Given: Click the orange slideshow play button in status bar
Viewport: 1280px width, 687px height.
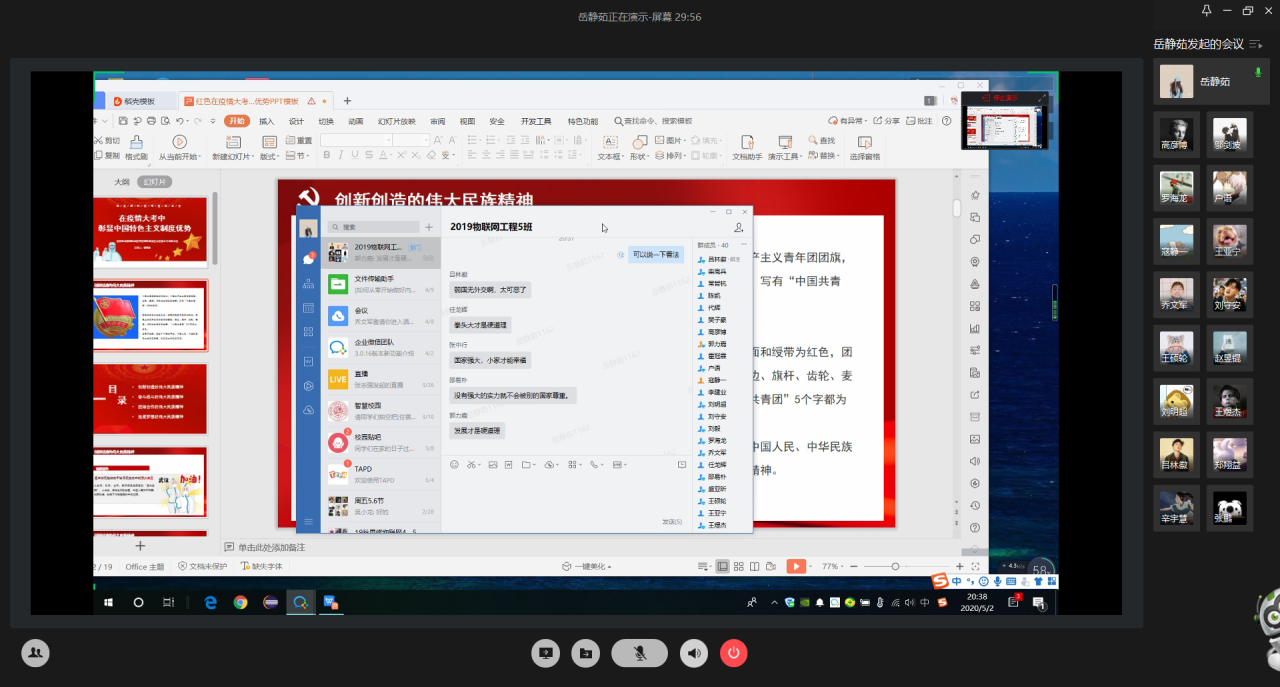Looking at the screenshot, I should point(796,566).
